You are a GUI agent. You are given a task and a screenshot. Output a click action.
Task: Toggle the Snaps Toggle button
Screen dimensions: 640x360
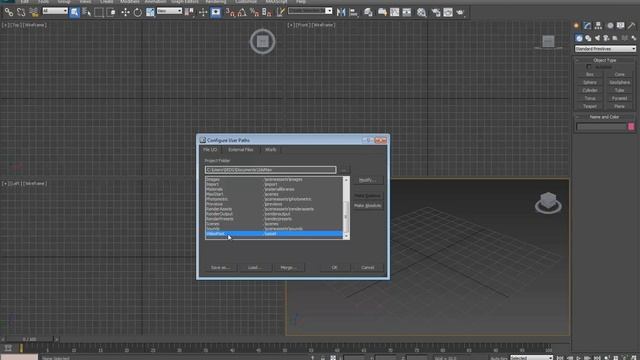click(x=230, y=12)
